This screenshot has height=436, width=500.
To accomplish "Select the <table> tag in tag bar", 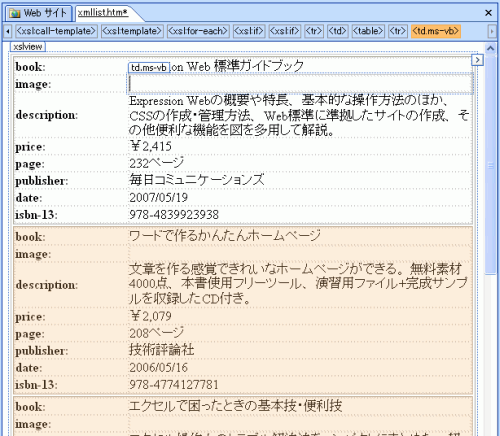I will point(368,31).
